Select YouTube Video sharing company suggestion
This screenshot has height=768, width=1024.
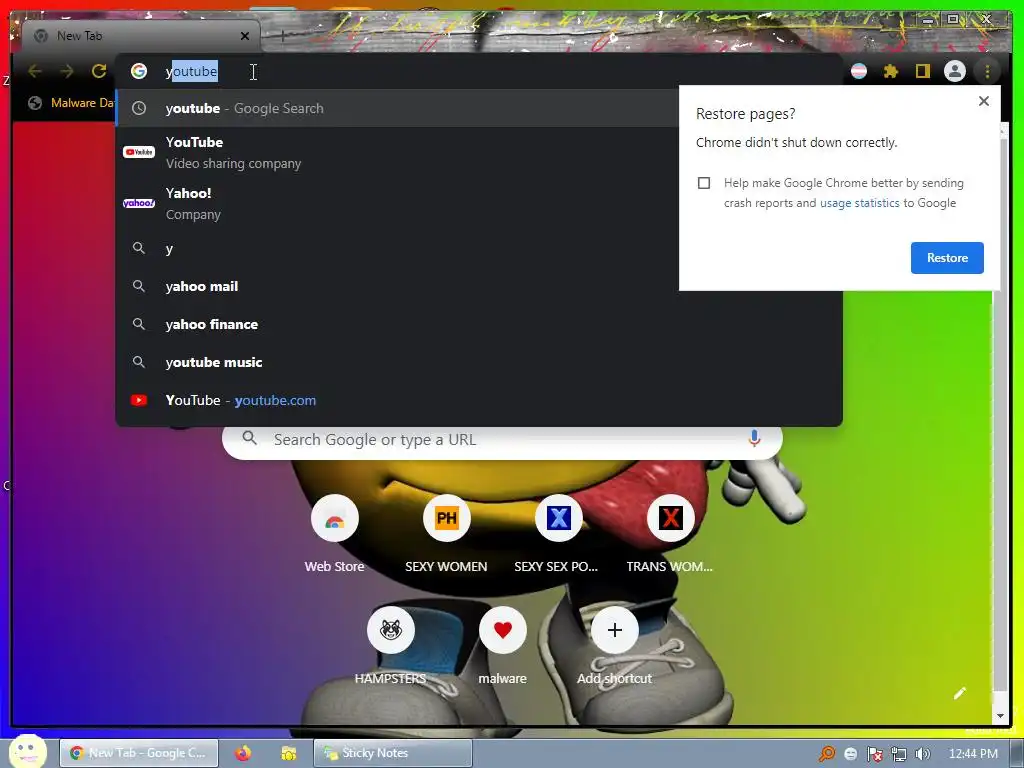397,152
